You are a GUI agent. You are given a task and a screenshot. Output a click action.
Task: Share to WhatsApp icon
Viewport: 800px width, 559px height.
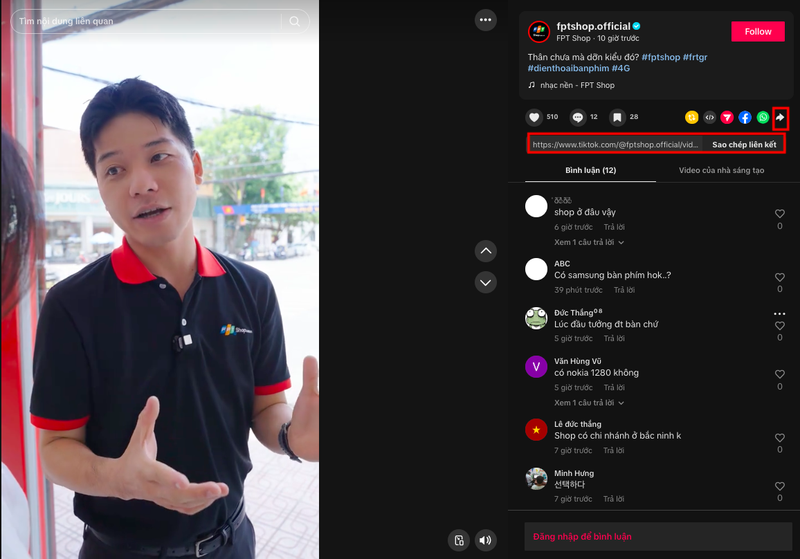pos(763,117)
